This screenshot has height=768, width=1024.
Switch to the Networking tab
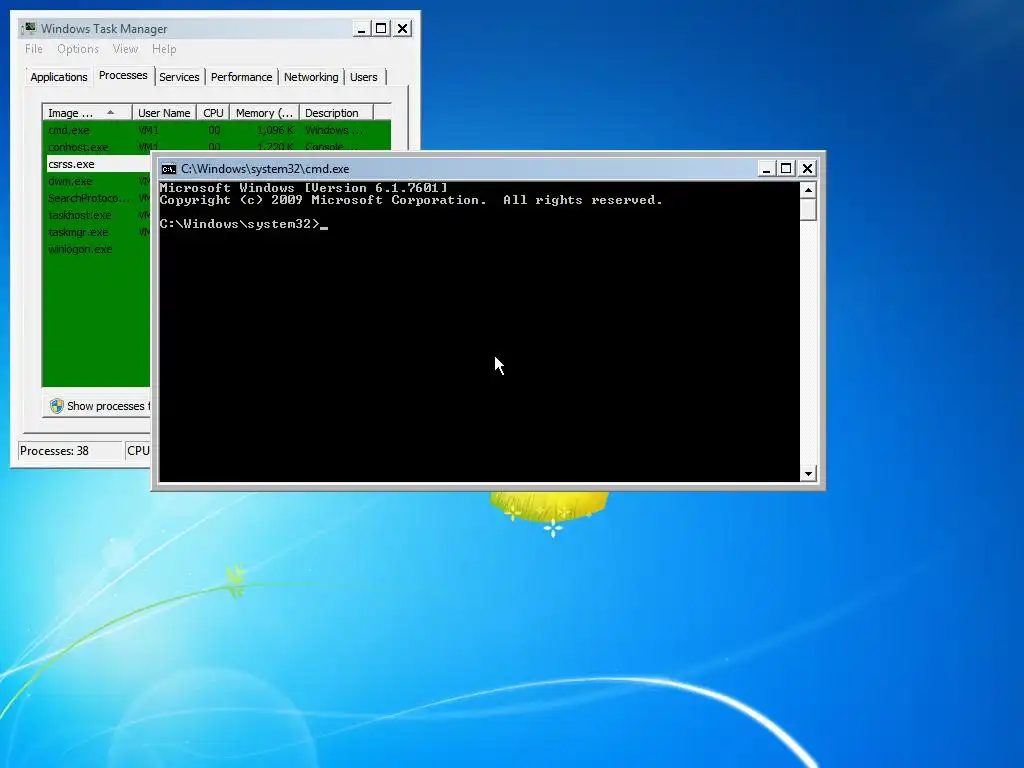(311, 77)
